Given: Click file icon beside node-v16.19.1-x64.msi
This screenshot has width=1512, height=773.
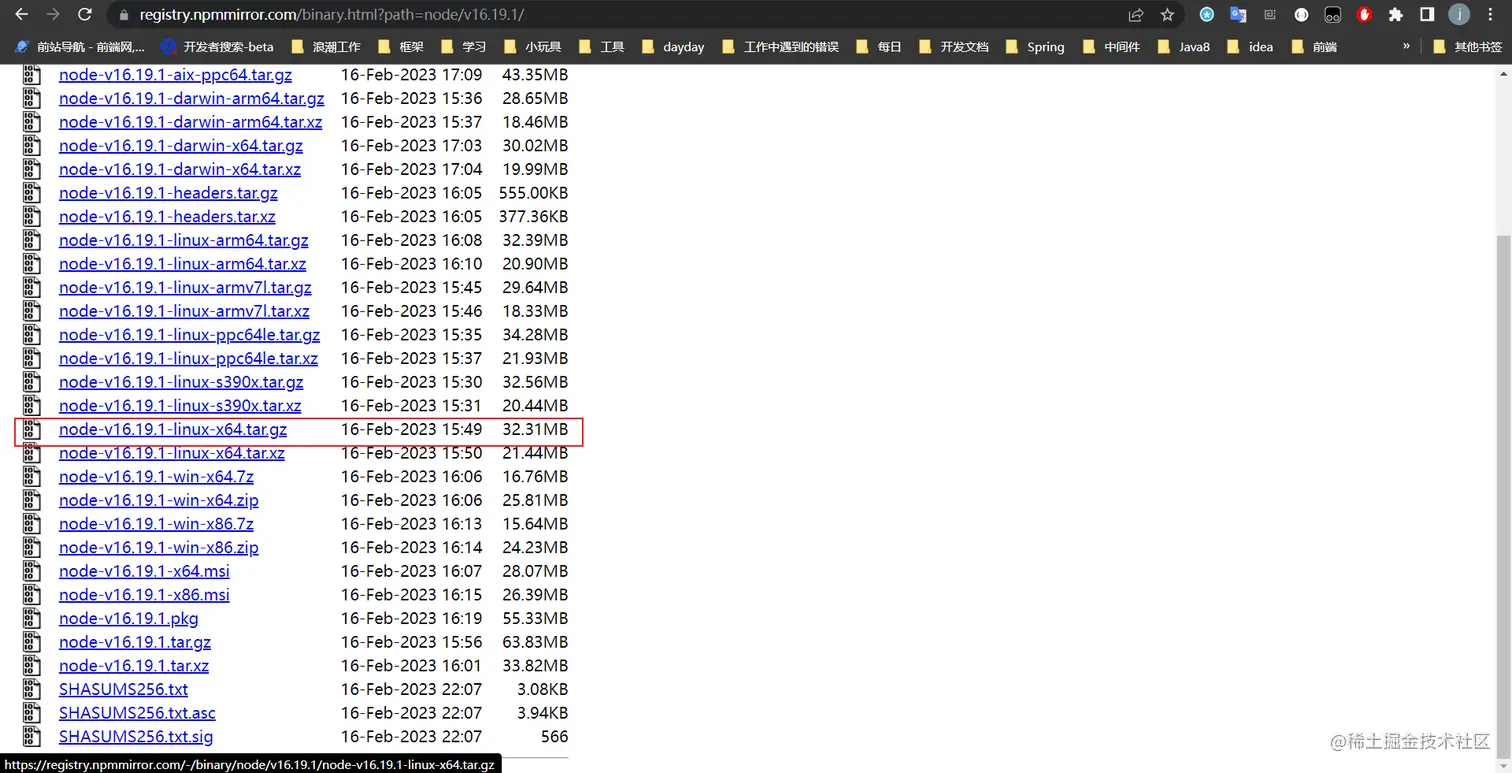Looking at the screenshot, I should (x=32, y=571).
